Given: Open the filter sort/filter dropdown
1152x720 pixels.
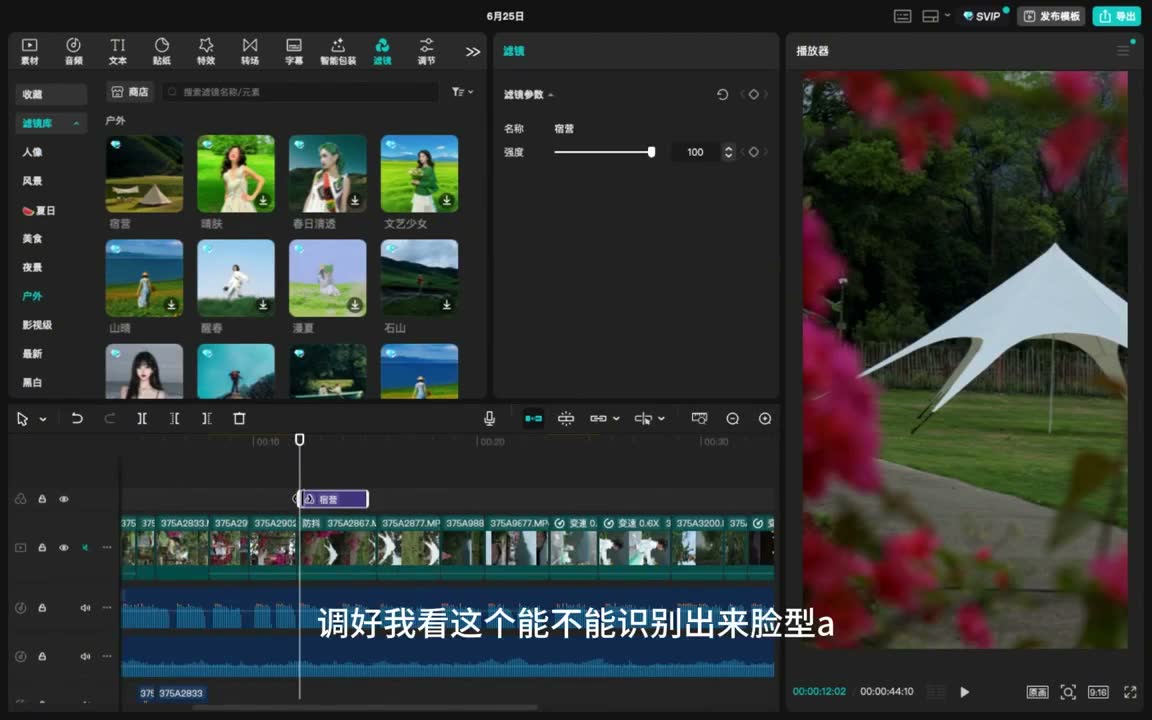Looking at the screenshot, I should [x=462, y=92].
